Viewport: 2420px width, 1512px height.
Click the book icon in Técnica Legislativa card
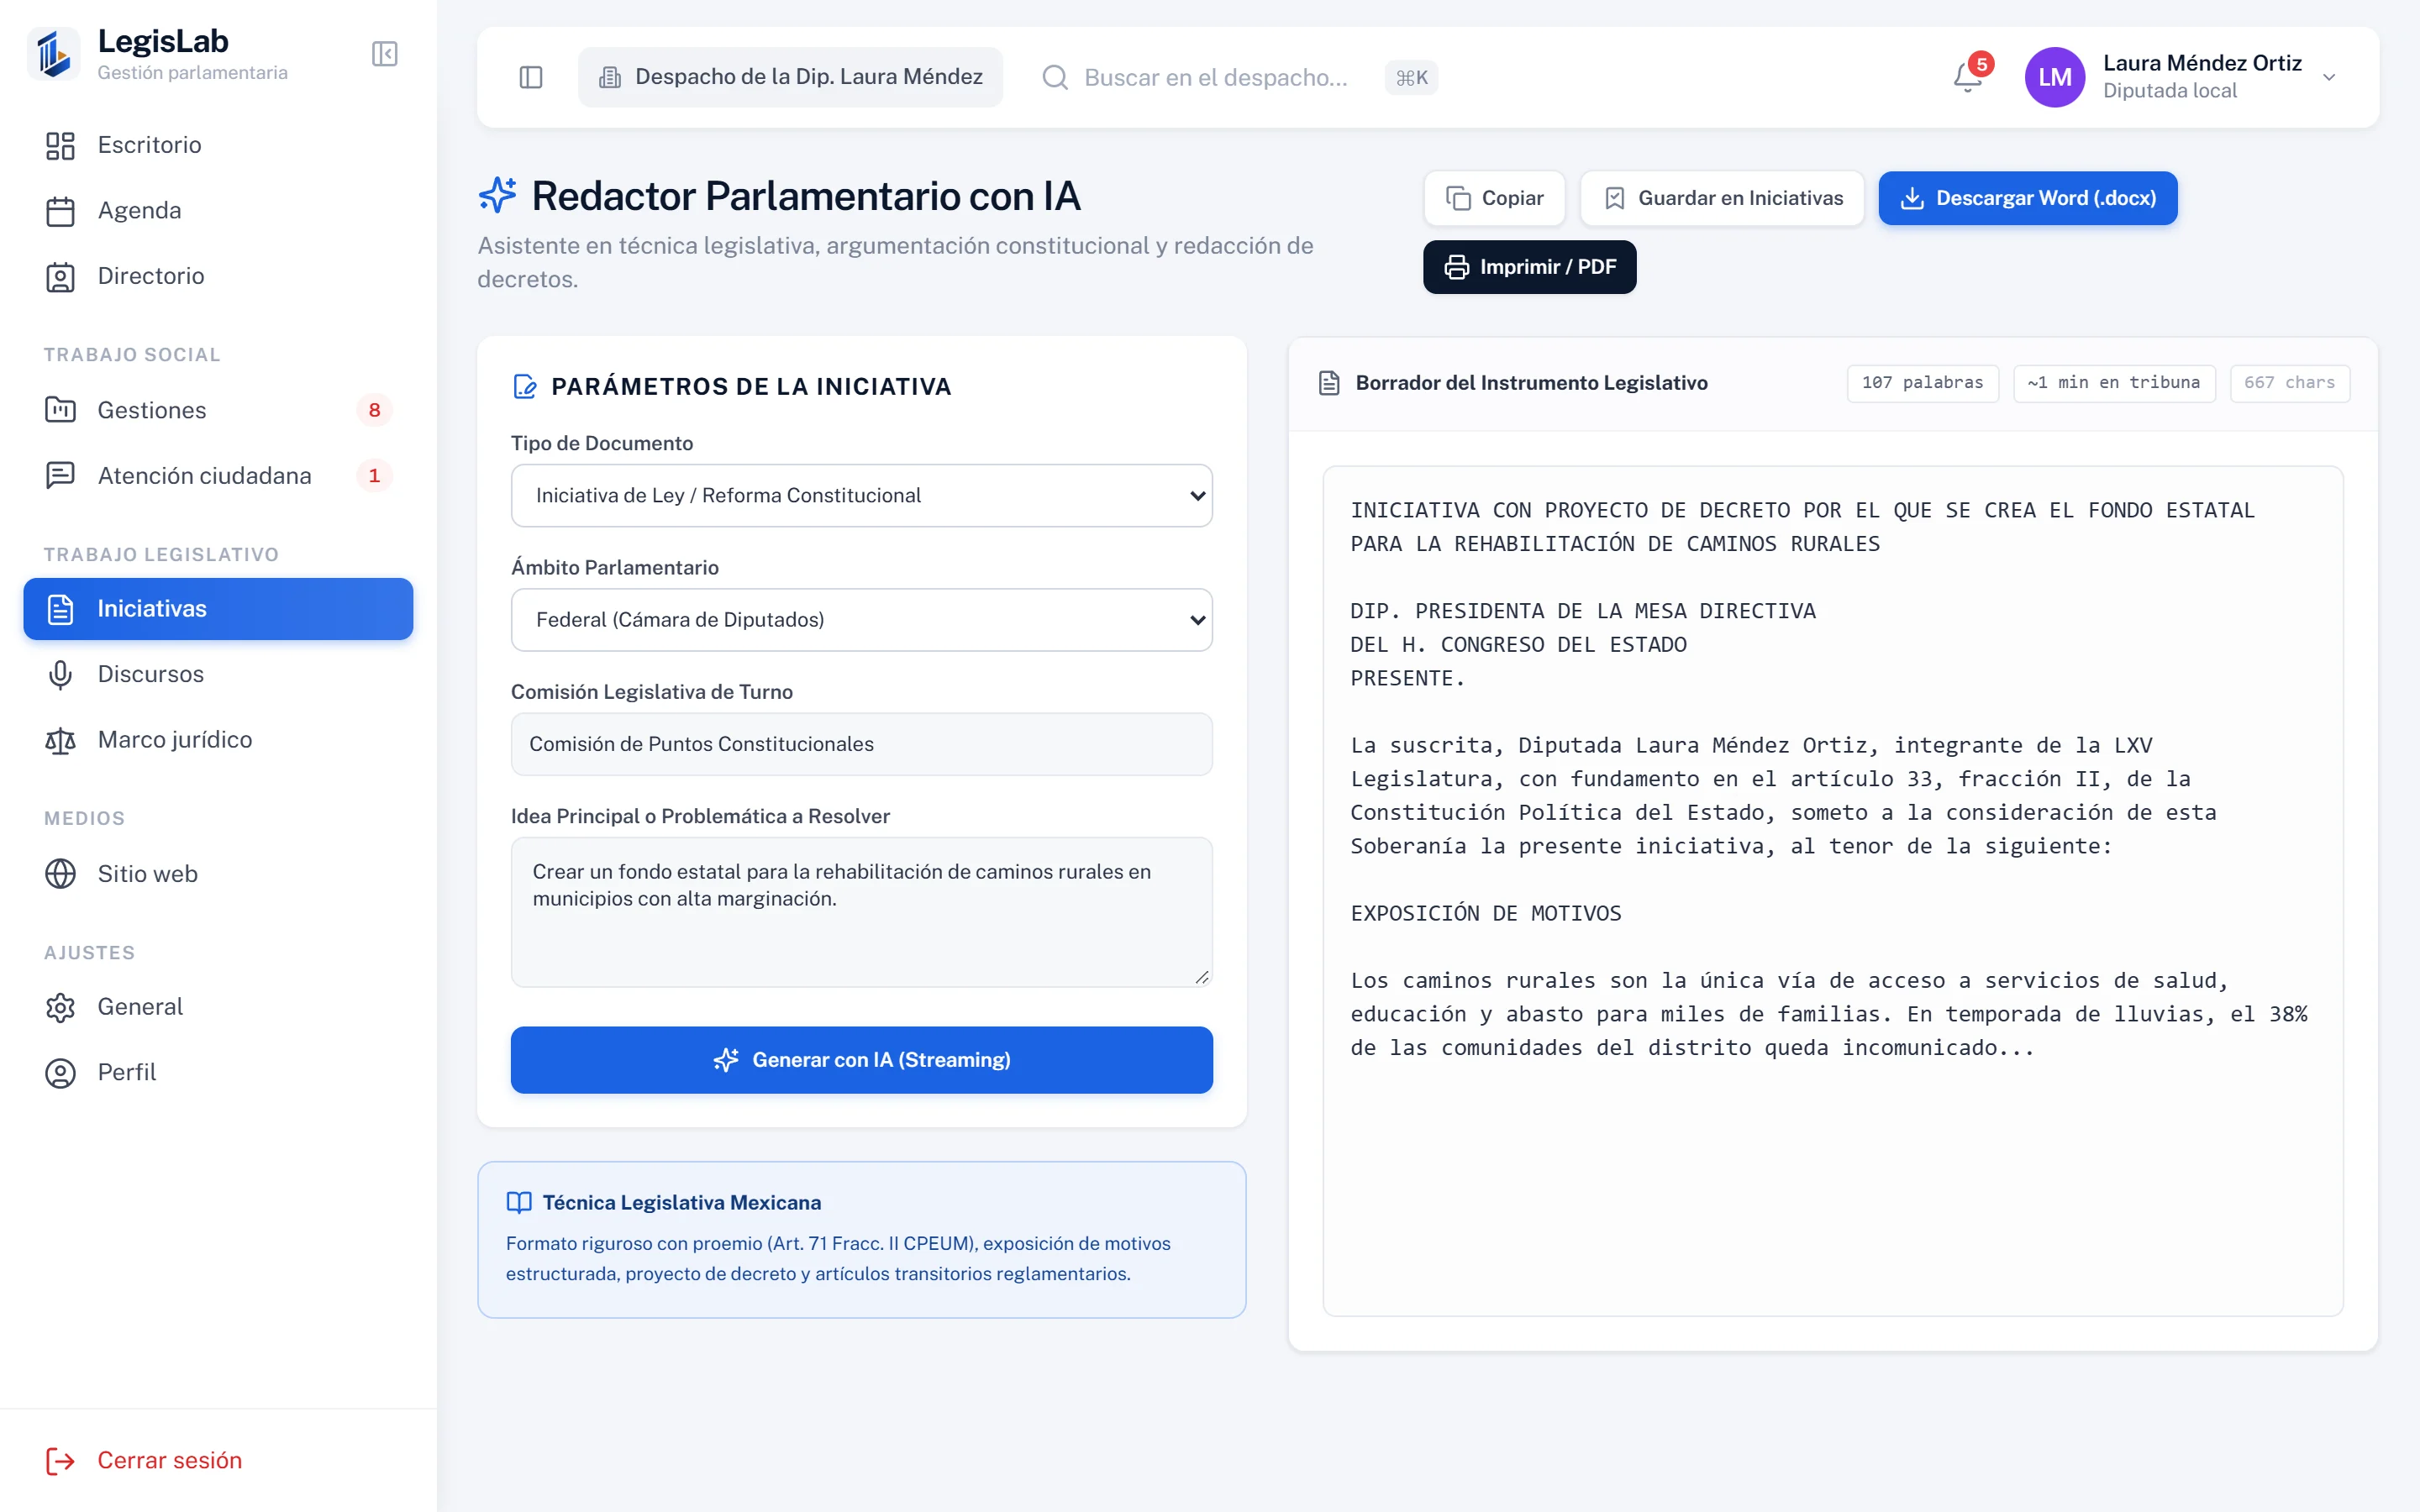[x=519, y=1203]
